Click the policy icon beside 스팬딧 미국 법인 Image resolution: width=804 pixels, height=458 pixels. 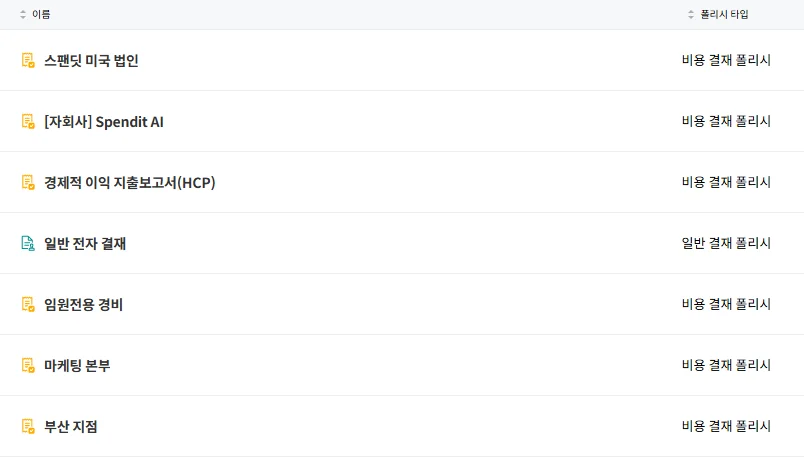(x=28, y=60)
